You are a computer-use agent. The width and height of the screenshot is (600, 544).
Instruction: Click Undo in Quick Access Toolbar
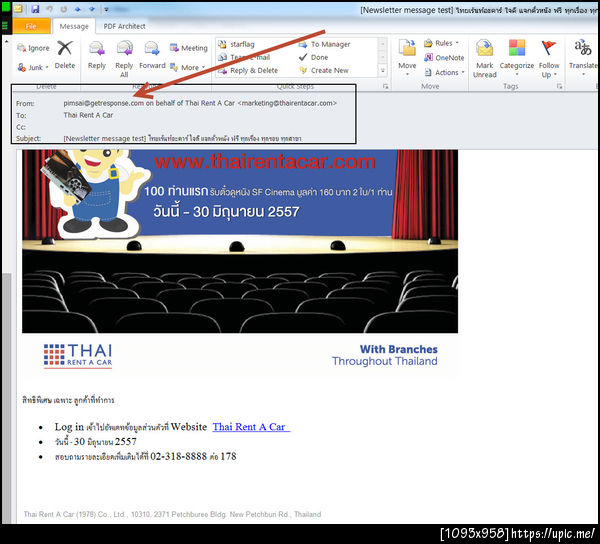click(x=49, y=9)
